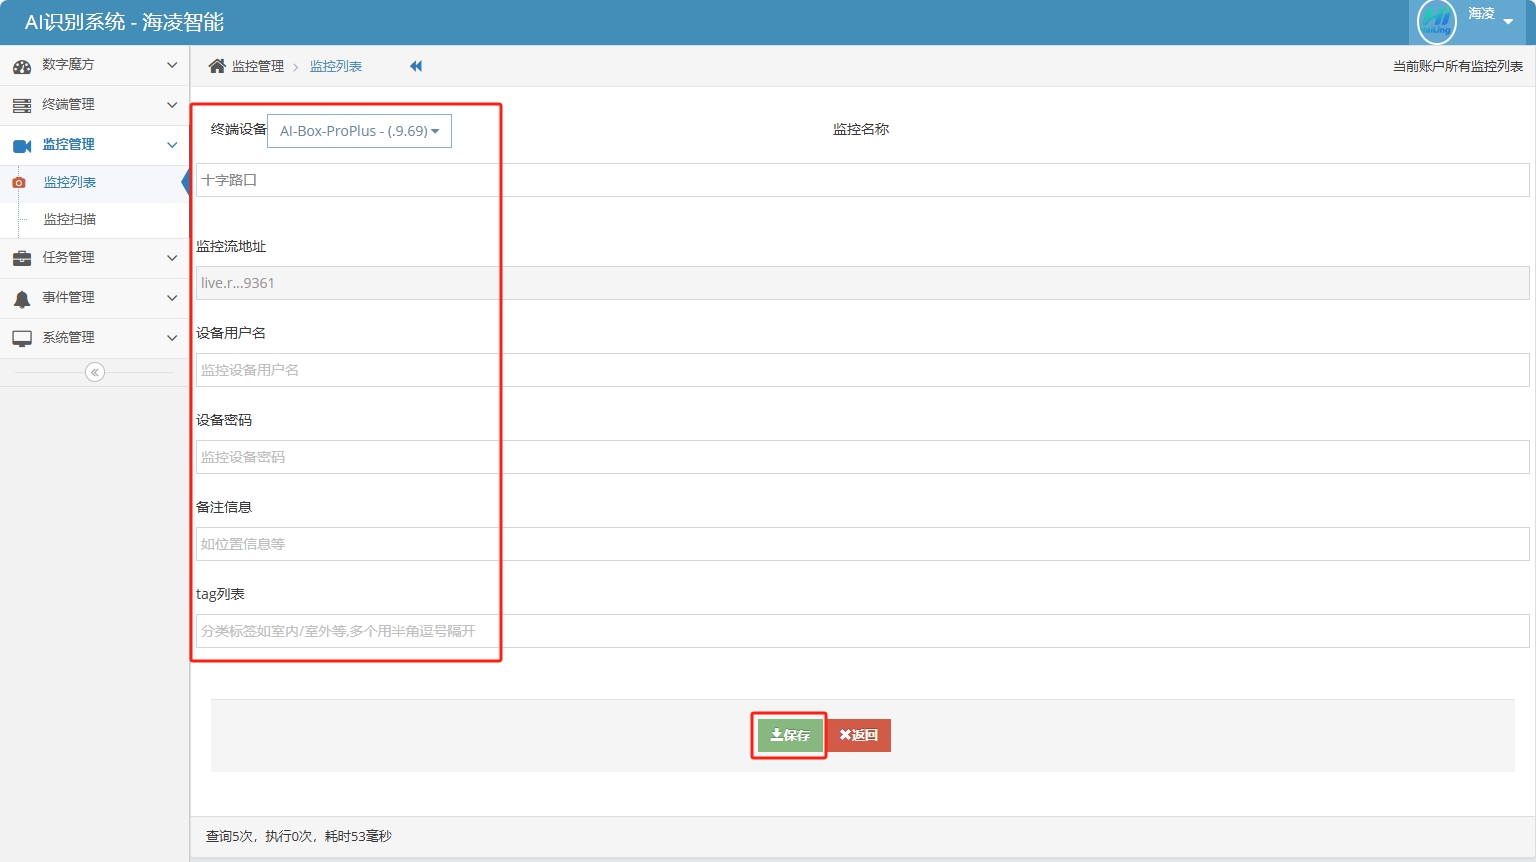Image resolution: width=1536 pixels, height=862 pixels.
Task: Open 任务管理 menu item
Action: coord(94,258)
